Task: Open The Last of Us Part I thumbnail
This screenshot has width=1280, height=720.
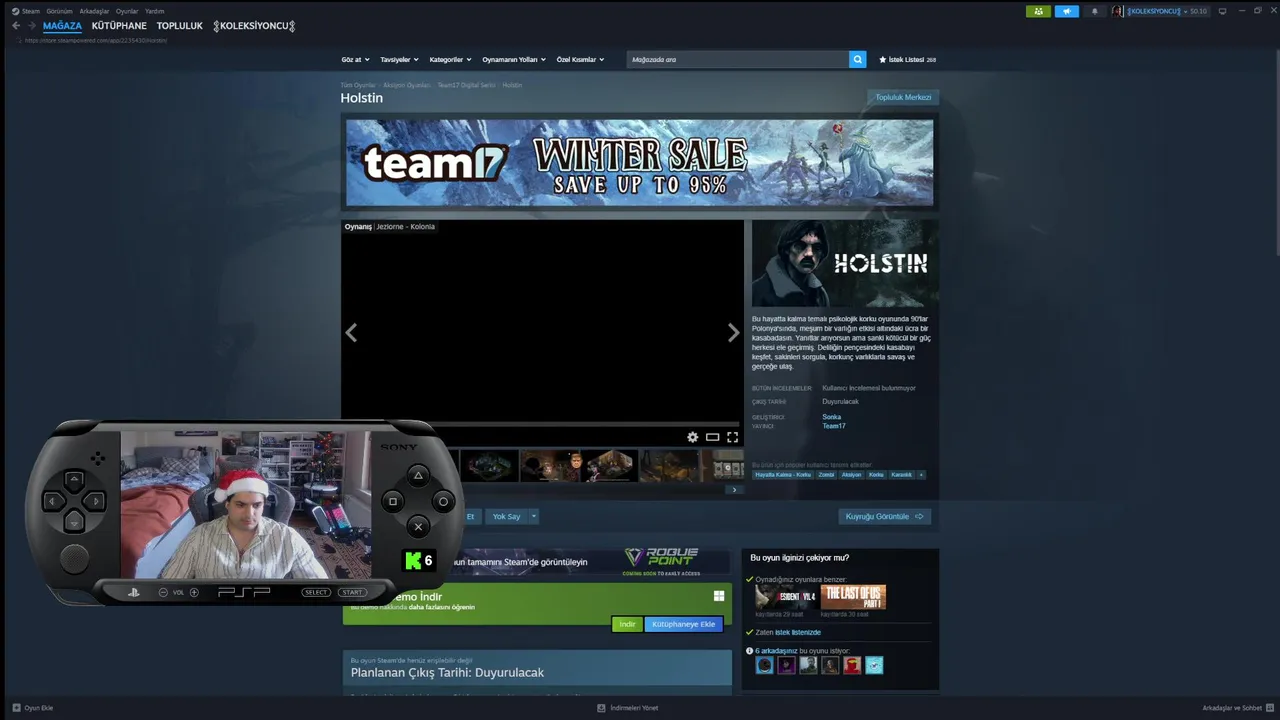Action: point(854,597)
